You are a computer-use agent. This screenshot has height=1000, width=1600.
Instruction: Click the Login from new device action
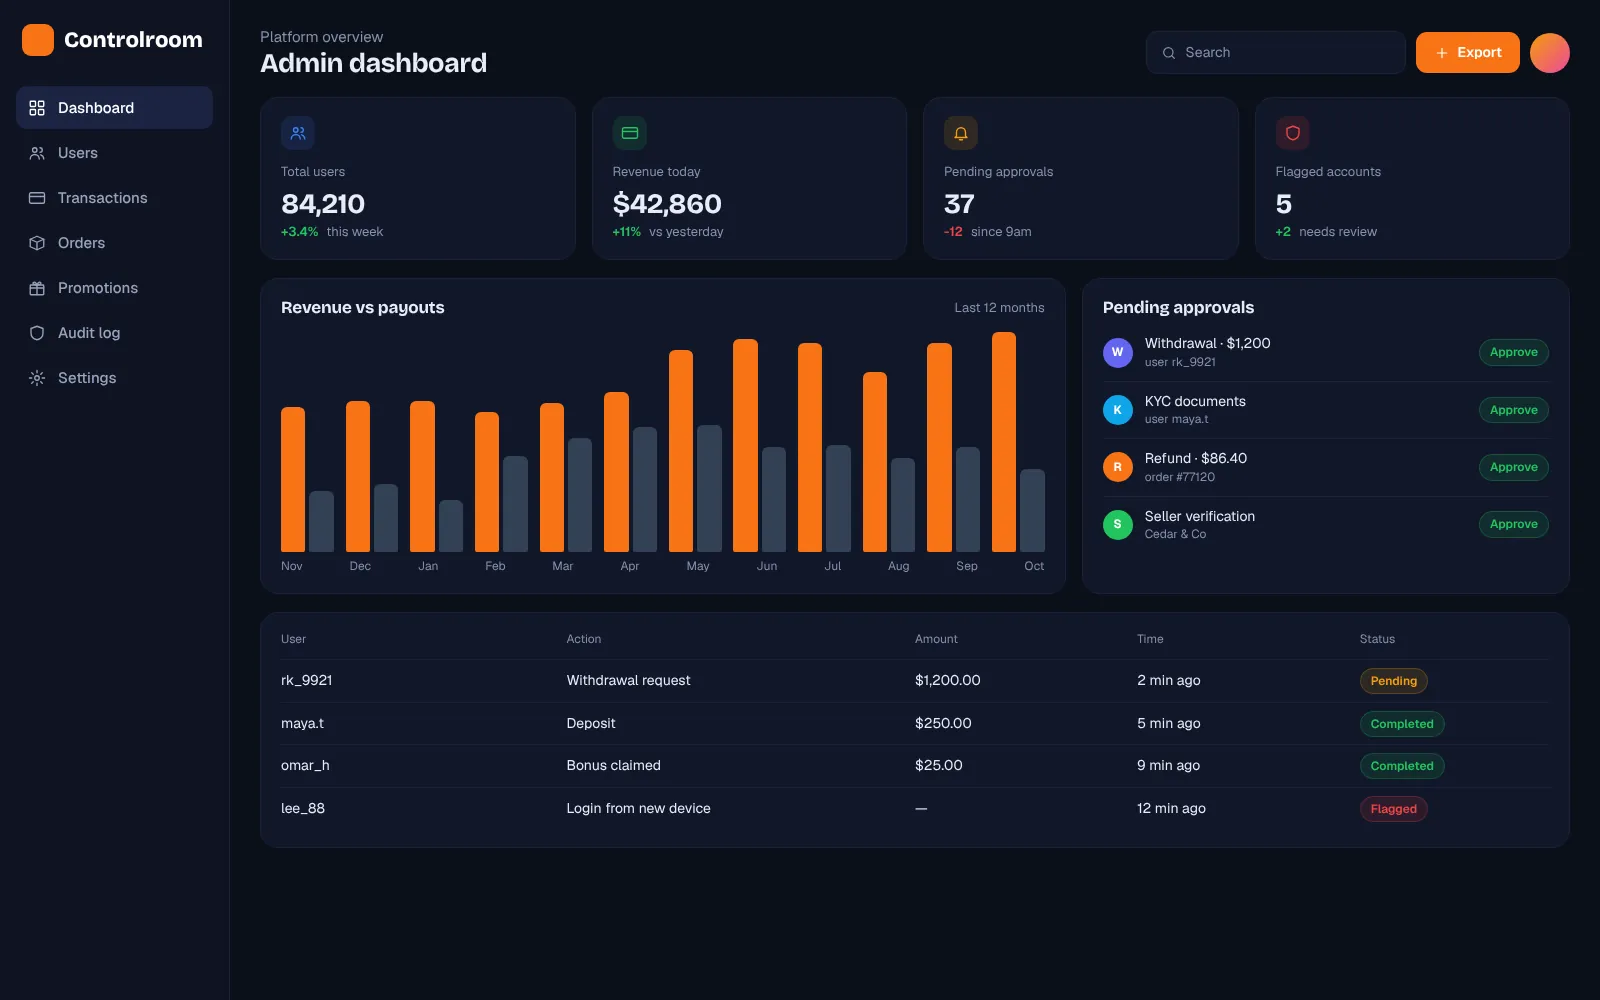tap(638, 808)
